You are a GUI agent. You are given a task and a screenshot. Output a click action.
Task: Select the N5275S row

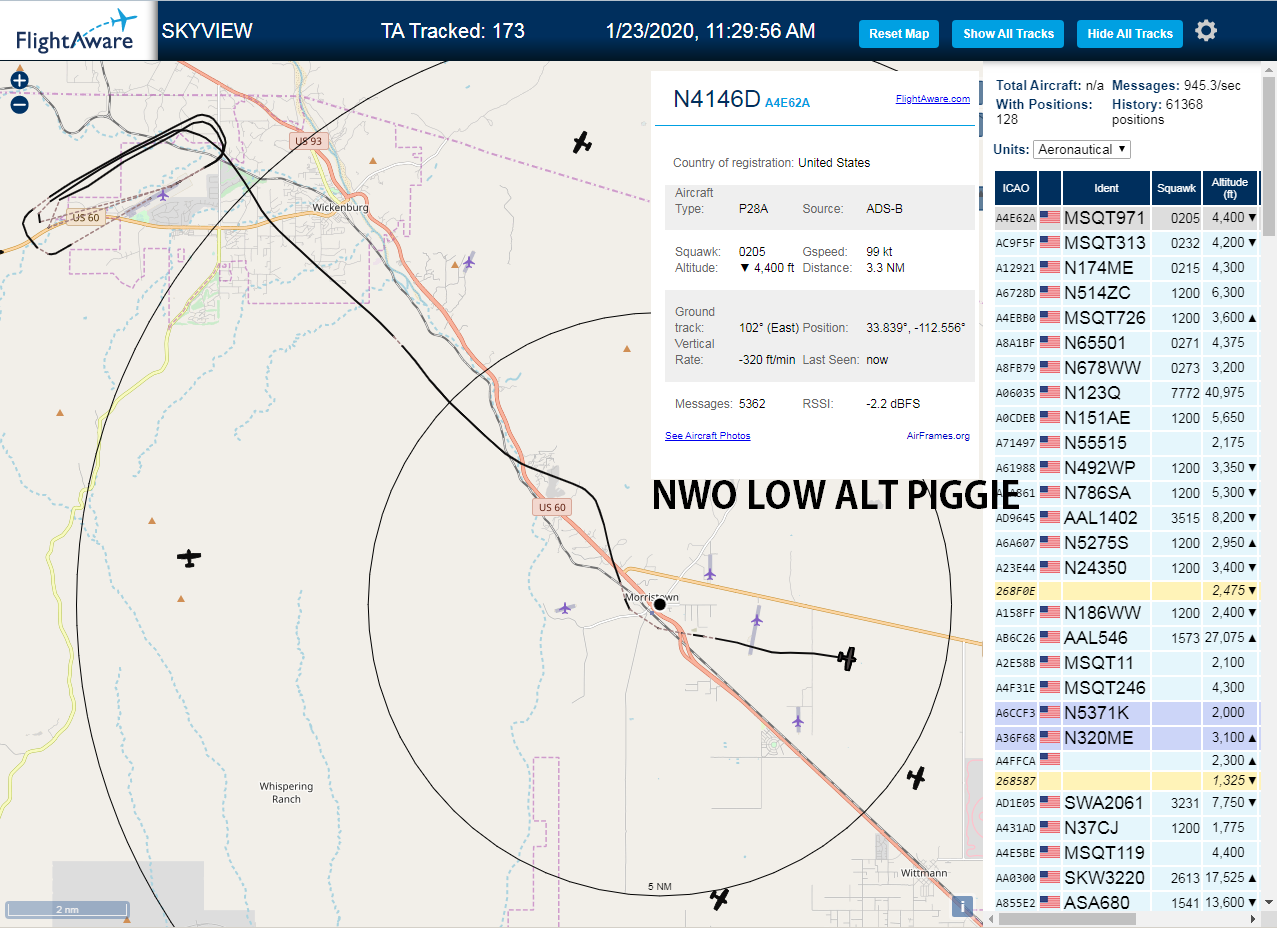pos(1127,542)
